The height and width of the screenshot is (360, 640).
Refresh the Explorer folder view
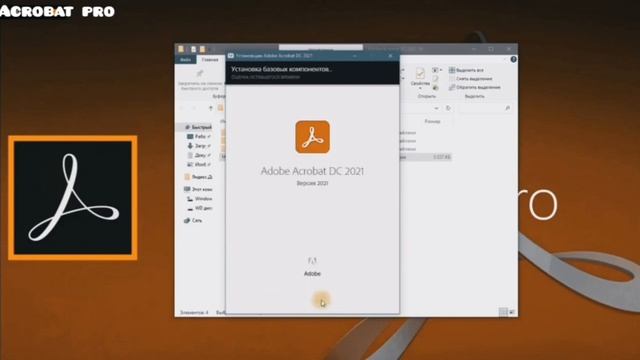tap(448, 108)
